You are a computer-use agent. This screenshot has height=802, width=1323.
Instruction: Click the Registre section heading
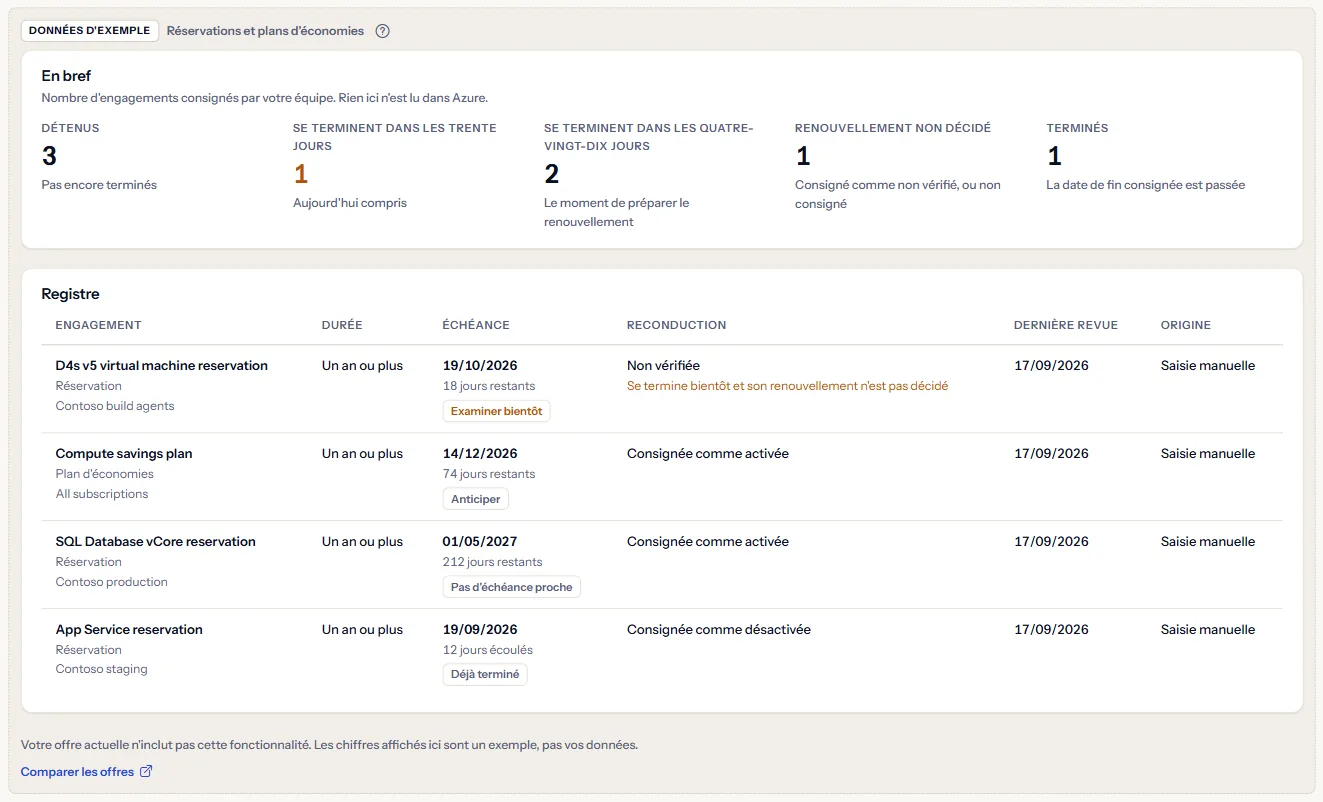tap(71, 294)
